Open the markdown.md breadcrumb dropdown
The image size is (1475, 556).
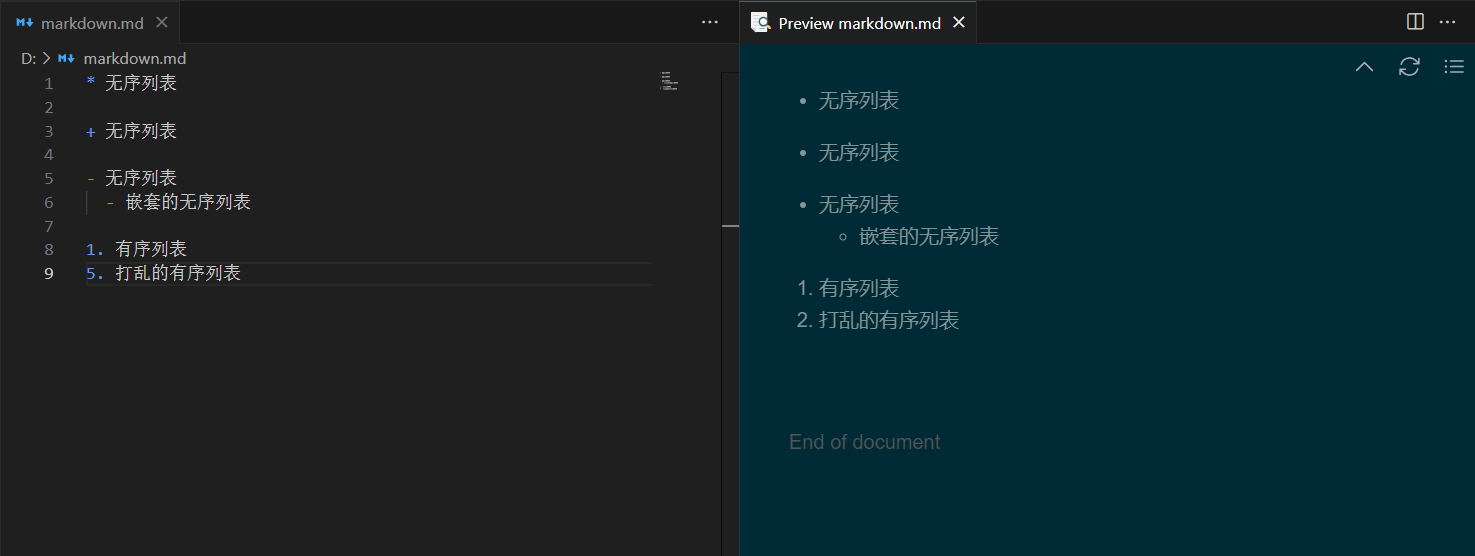click(x=135, y=59)
